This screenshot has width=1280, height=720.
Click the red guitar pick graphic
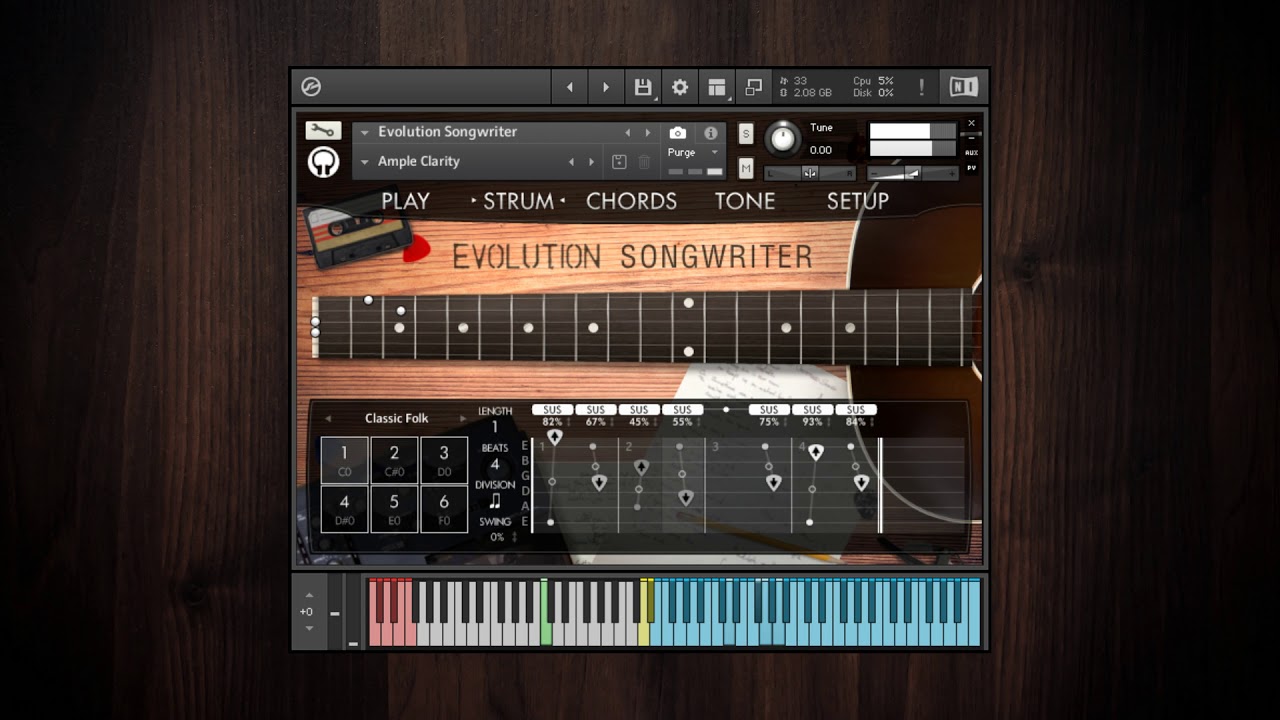(x=417, y=250)
